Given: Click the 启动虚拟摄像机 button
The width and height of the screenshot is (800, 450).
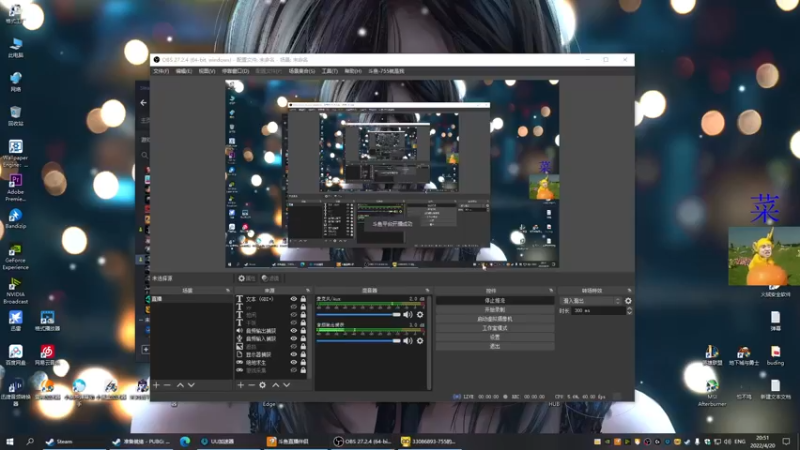Looking at the screenshot, I should tap(495, 319).
